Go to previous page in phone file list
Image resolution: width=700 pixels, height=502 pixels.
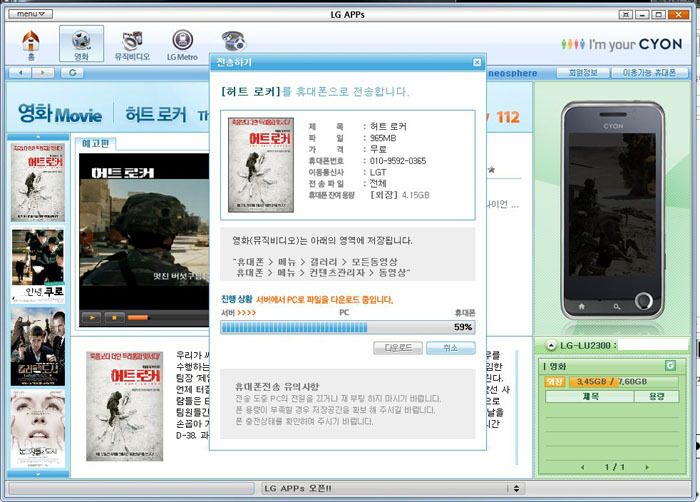click(583, 467)
